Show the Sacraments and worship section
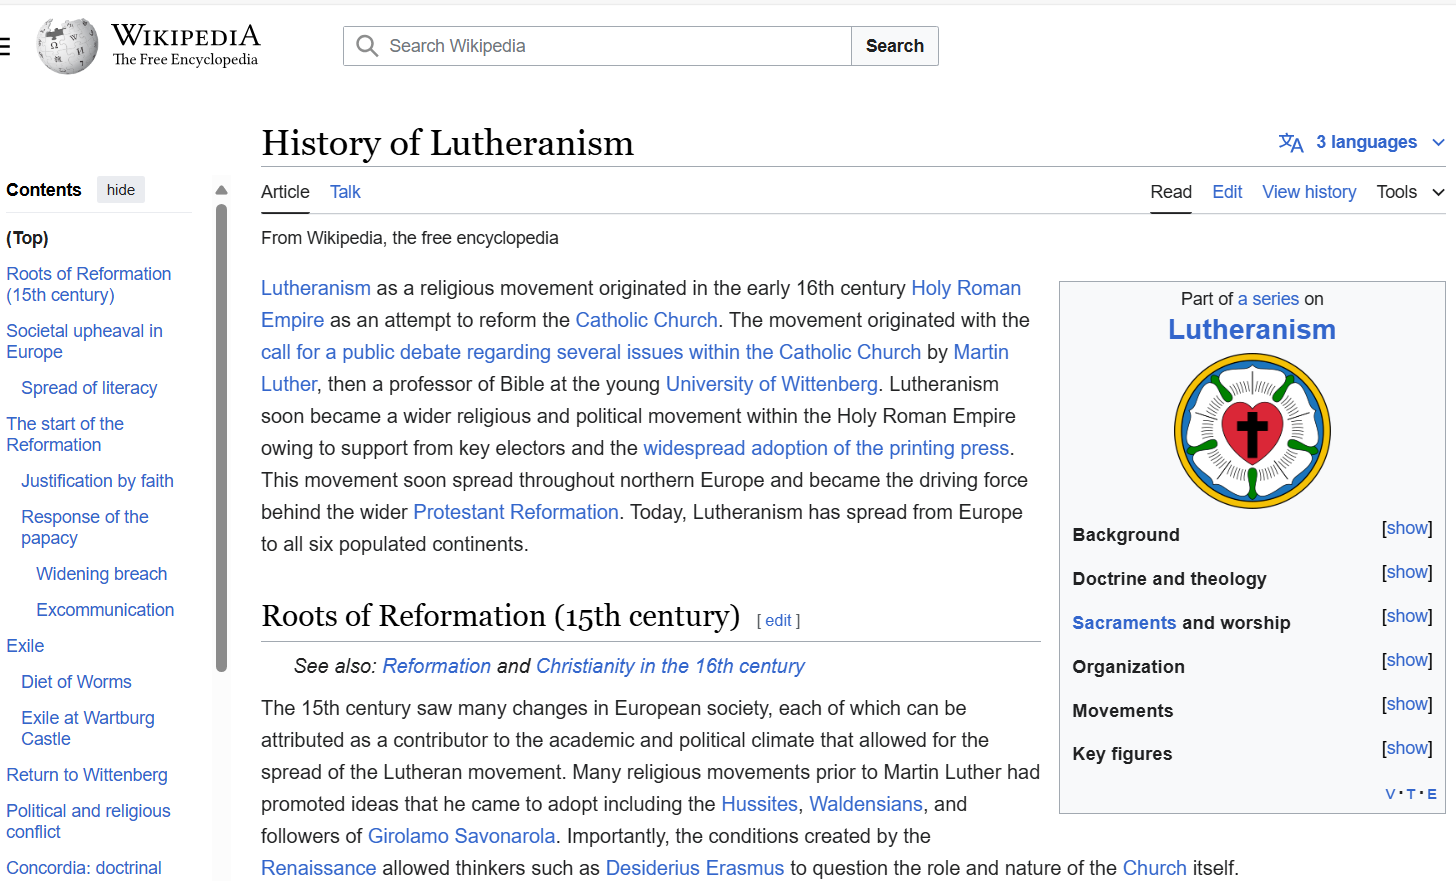Screen dimensions: 1456x881 pyautogui.click(x=1407, y=616)
